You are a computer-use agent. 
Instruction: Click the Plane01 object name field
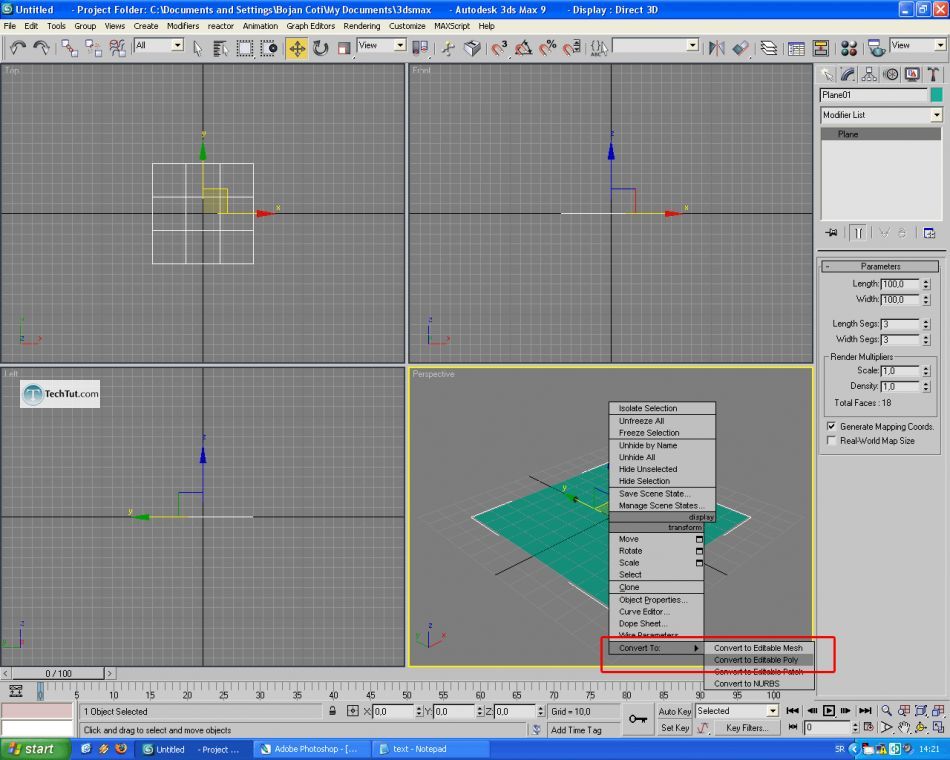pyautogui.click(x=873, y=95)
